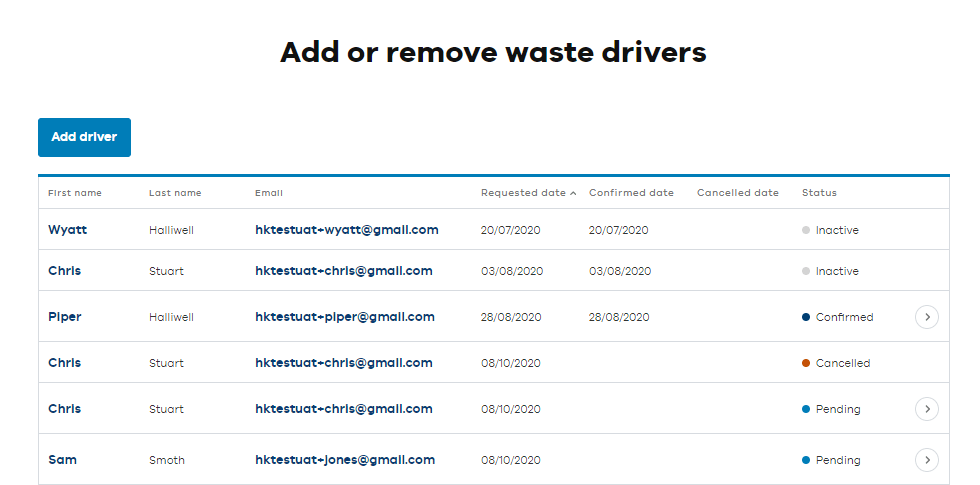
Task: Open email hktestuat+jones@gmail.com
Action: pos(345,460)
